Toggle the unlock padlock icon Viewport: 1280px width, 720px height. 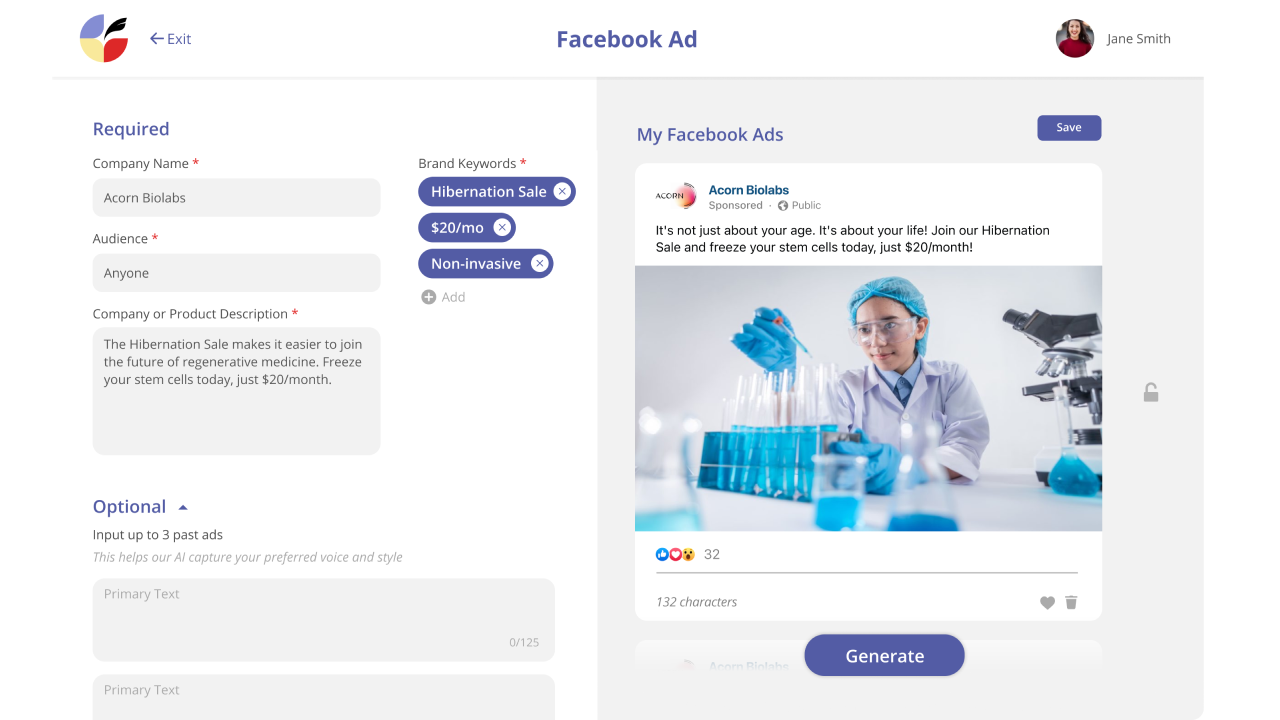coord(1151,393)
